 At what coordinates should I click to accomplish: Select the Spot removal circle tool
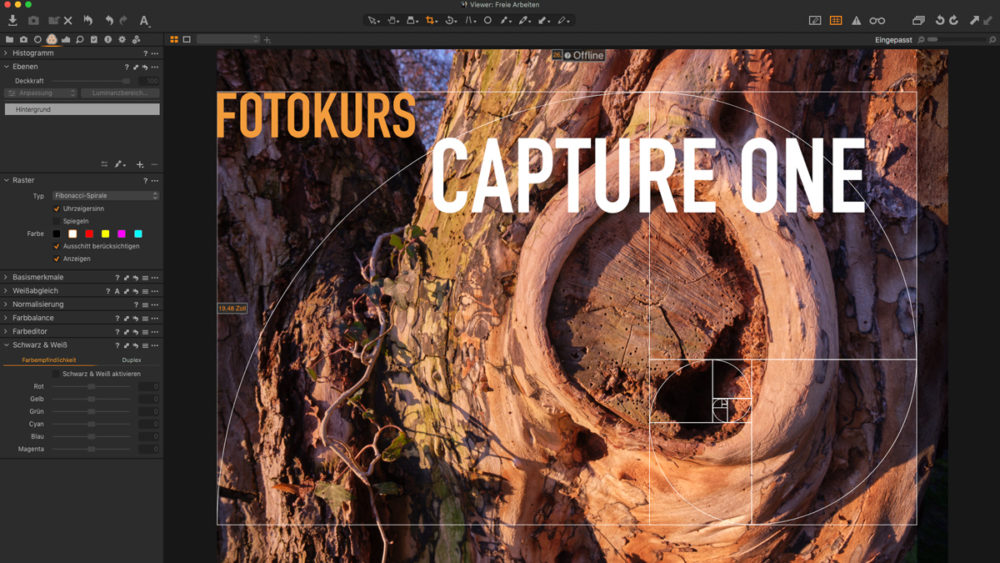[488, 20]
